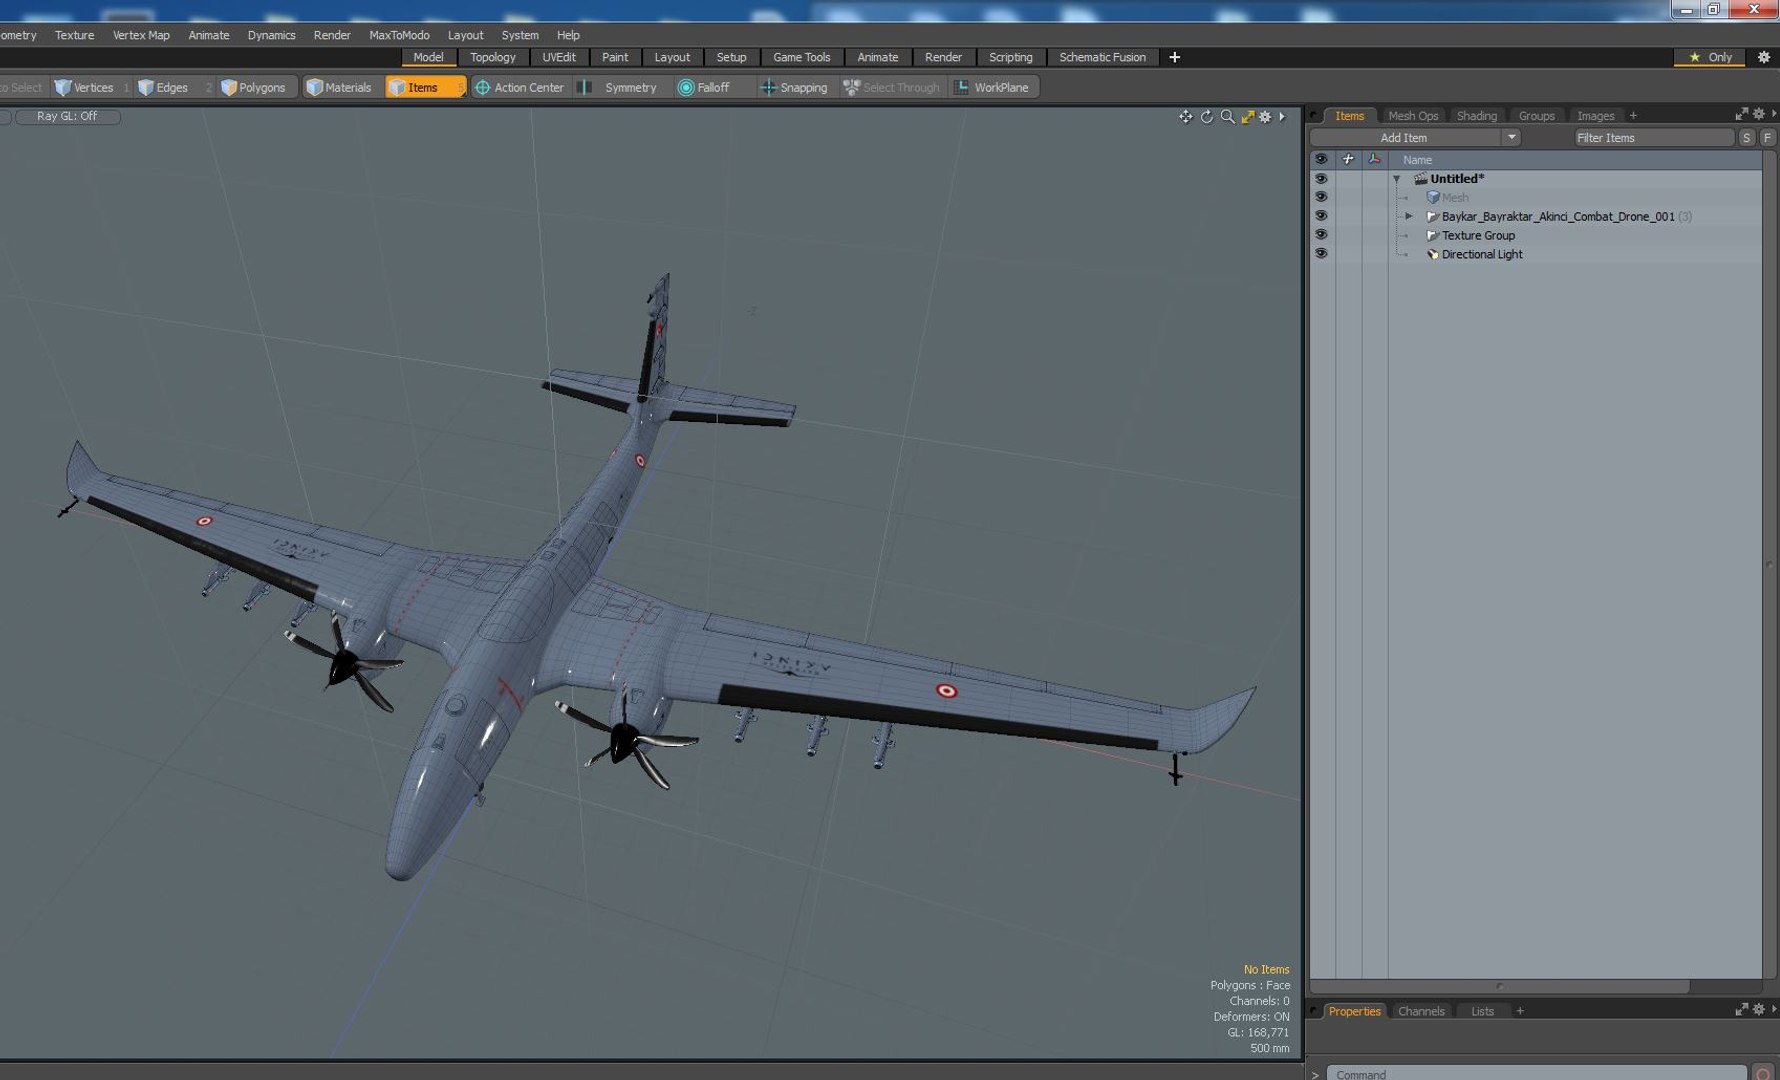Viewport: 1780px width, 1080px height.
Task: Click the Add Item button
Action: pos(1404,138)
